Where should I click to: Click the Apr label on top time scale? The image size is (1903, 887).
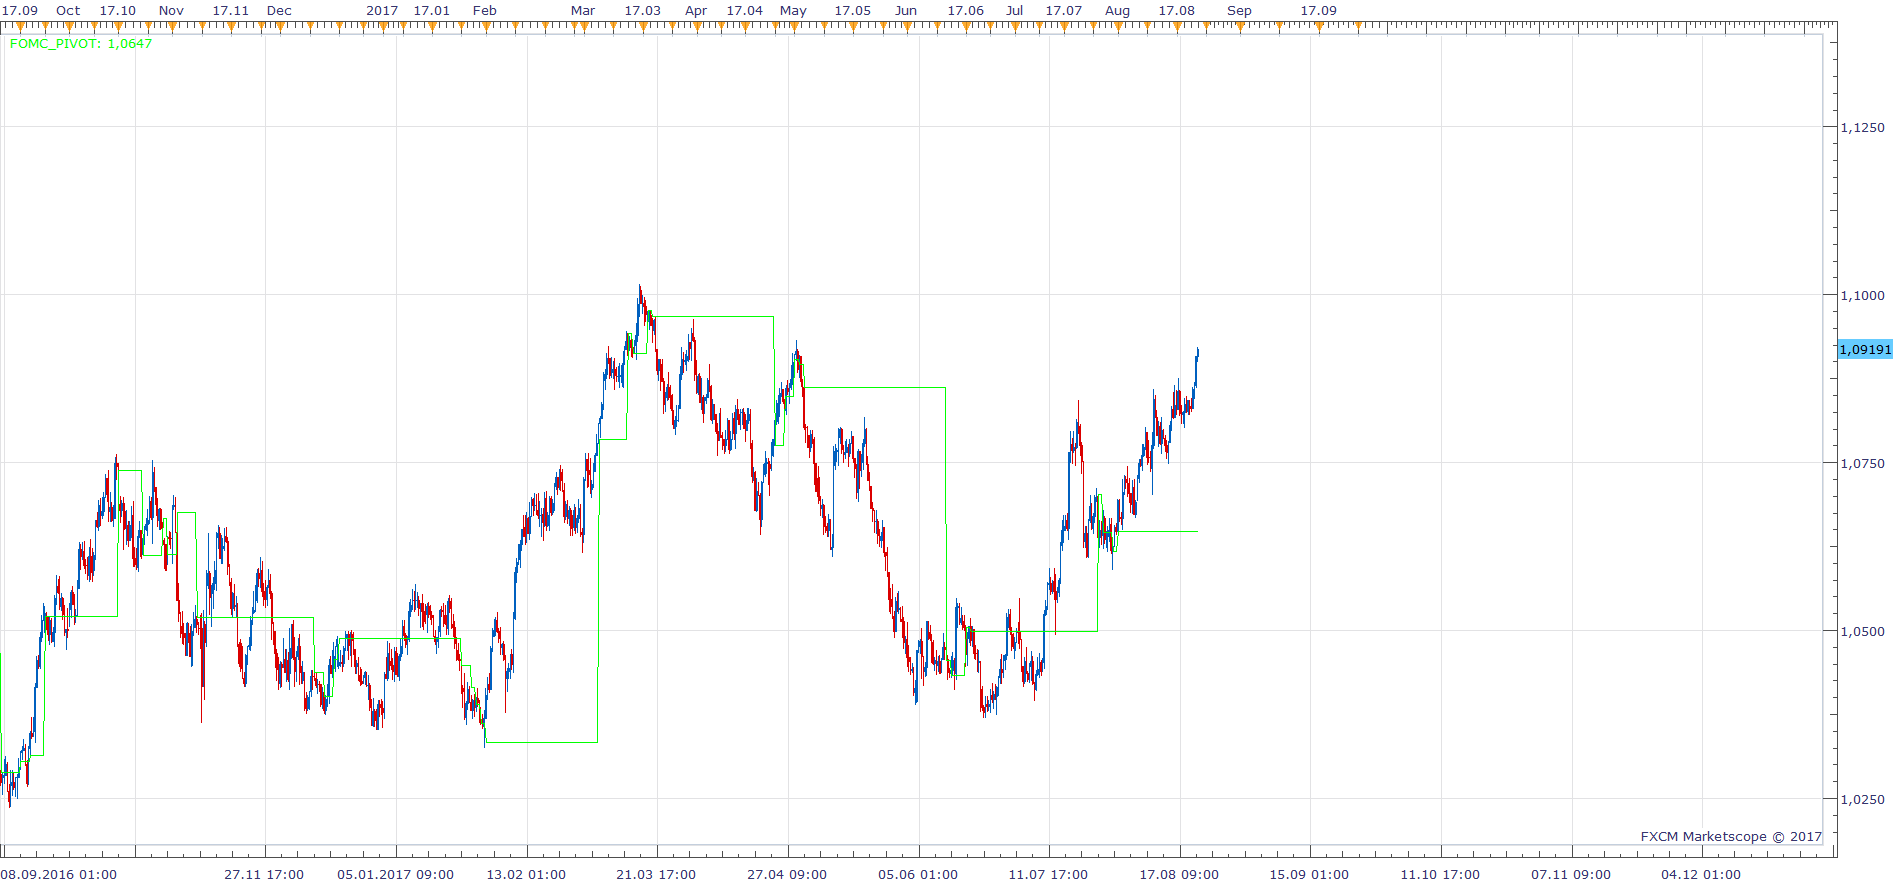pos(696,10)
